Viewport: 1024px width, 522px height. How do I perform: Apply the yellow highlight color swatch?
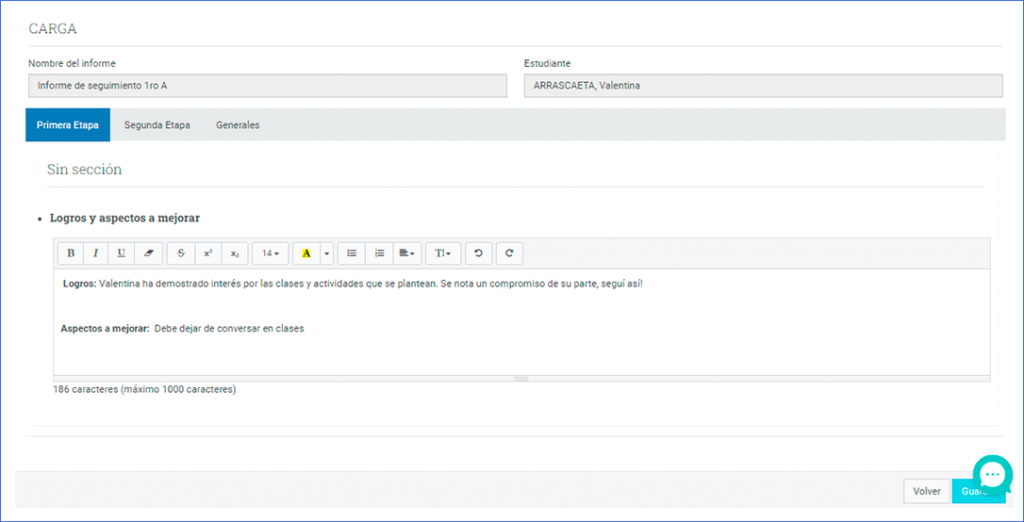[306, 253]
